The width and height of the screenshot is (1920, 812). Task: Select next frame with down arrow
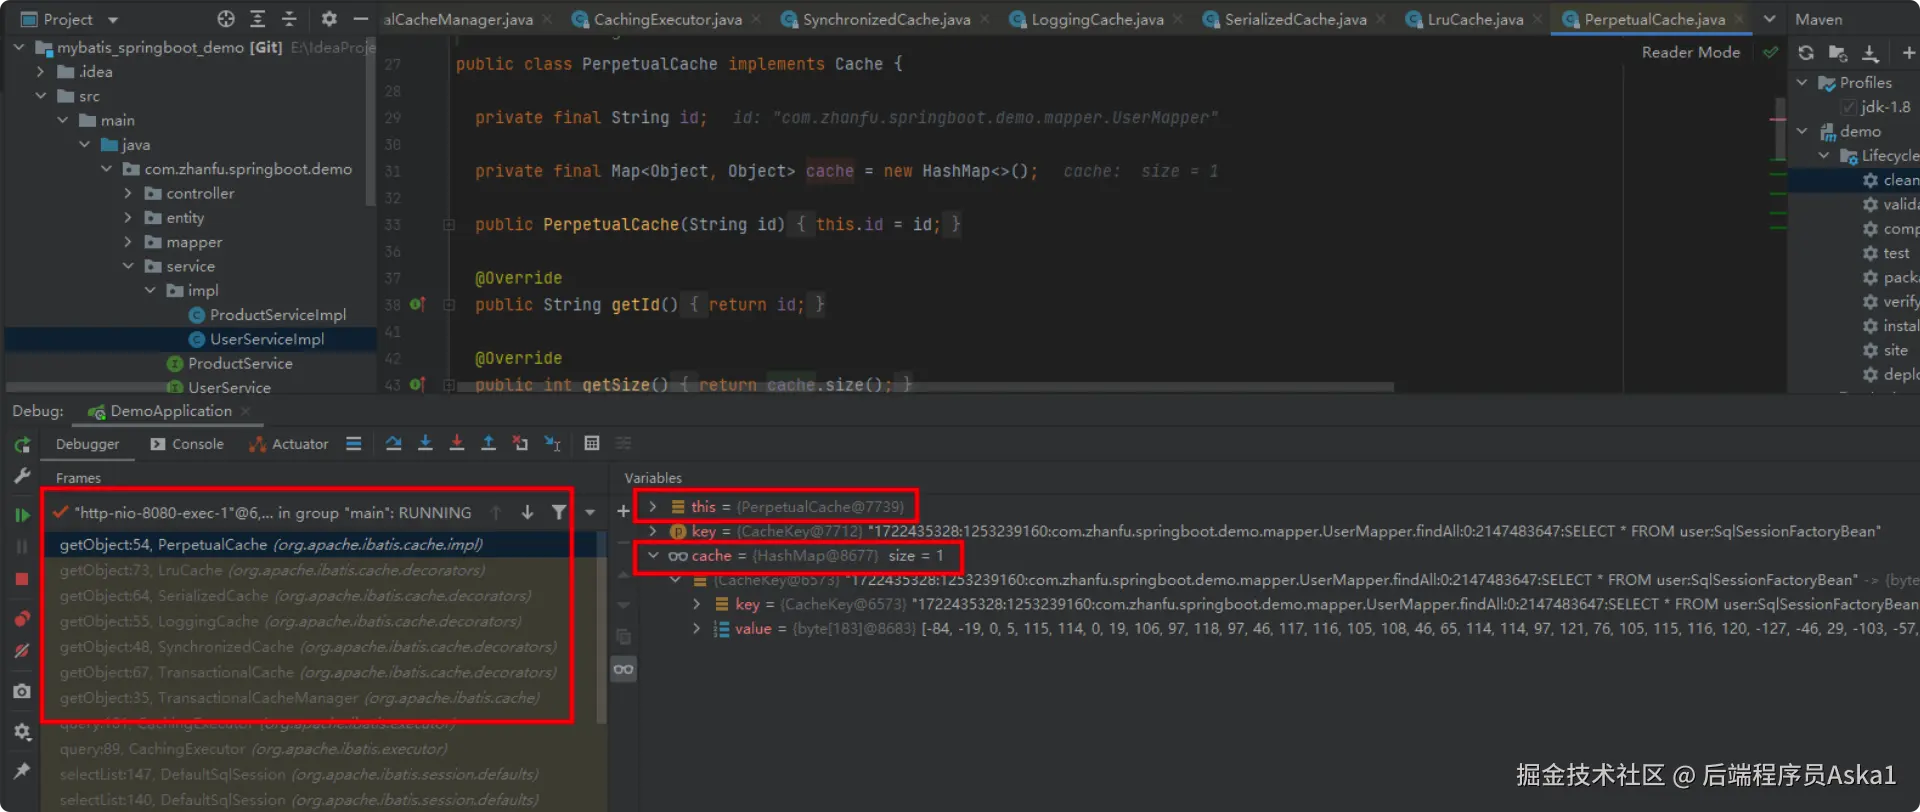click(x=527, y=513)
